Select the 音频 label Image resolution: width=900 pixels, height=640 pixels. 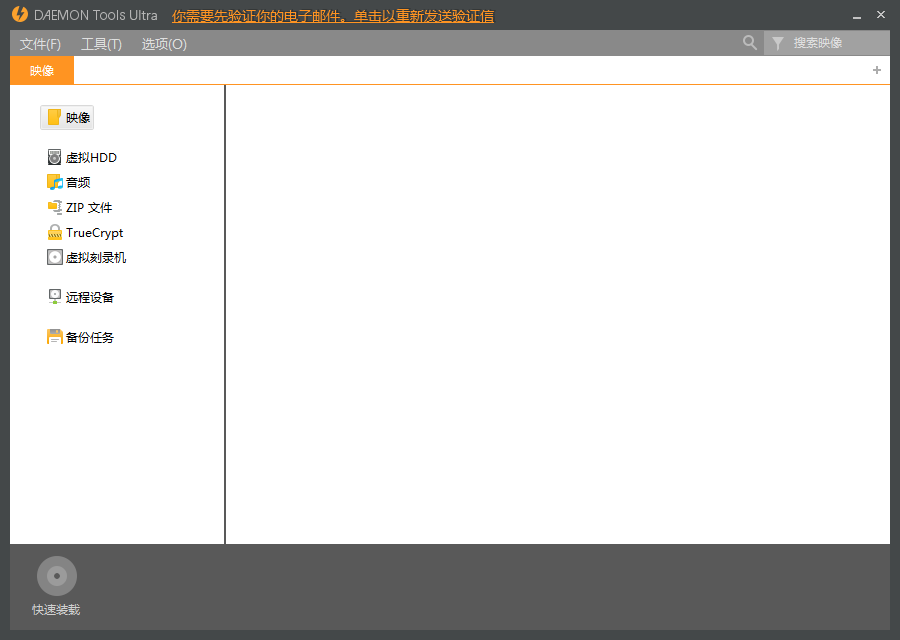tap(78, 183)
